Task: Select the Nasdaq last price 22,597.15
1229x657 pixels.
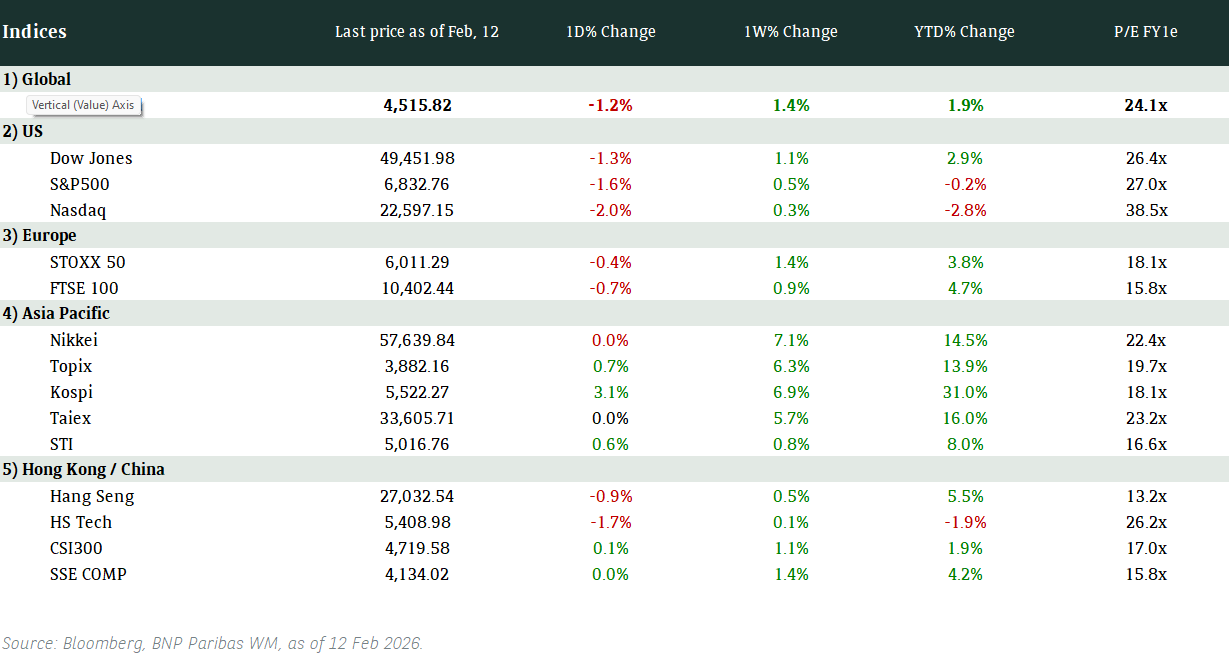Action: [417, 210]
